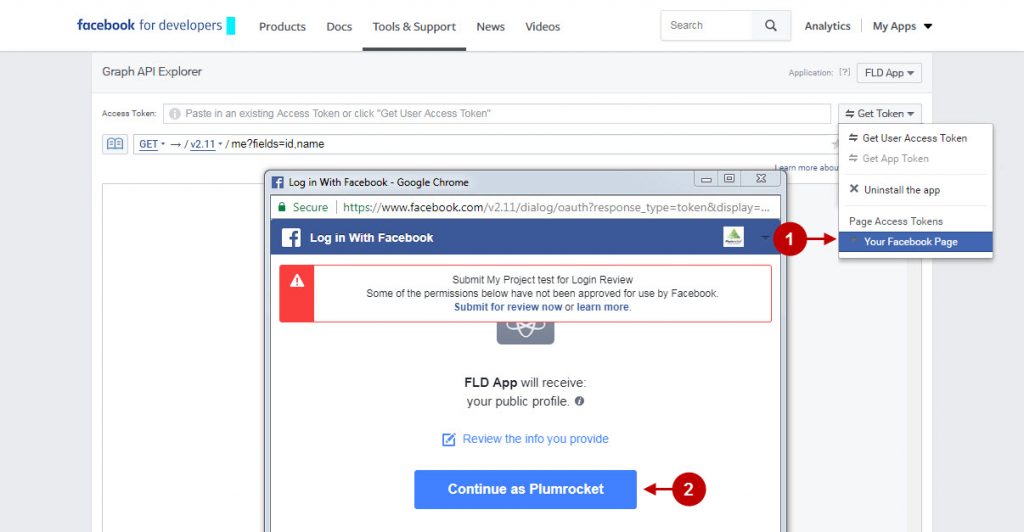Click the Application help [?] icon
This screenshot has width=1024, height=532.
(844, 72)
